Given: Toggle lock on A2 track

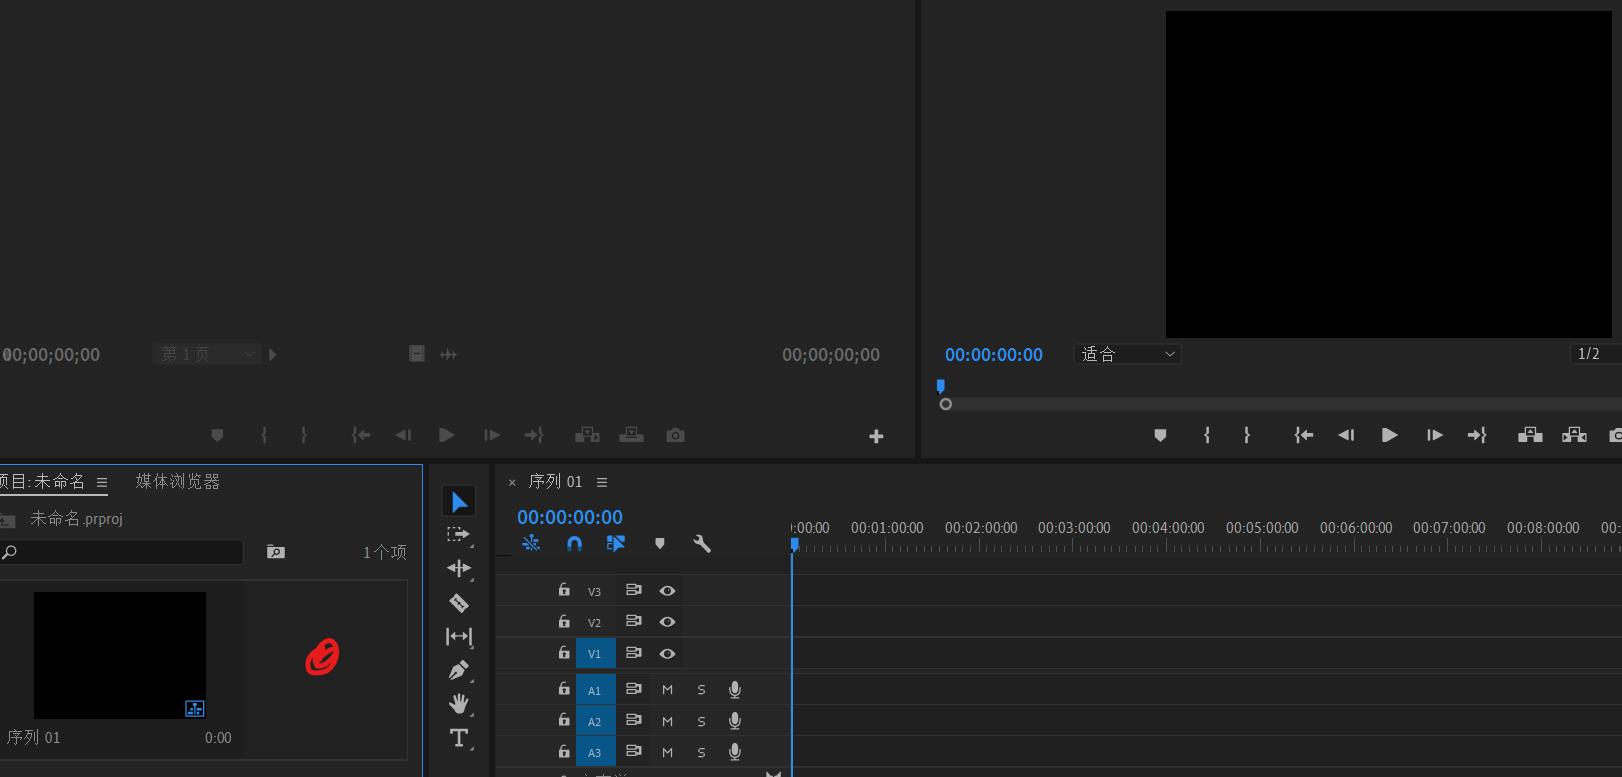Looking at the screenshot, I should (564, 720).
